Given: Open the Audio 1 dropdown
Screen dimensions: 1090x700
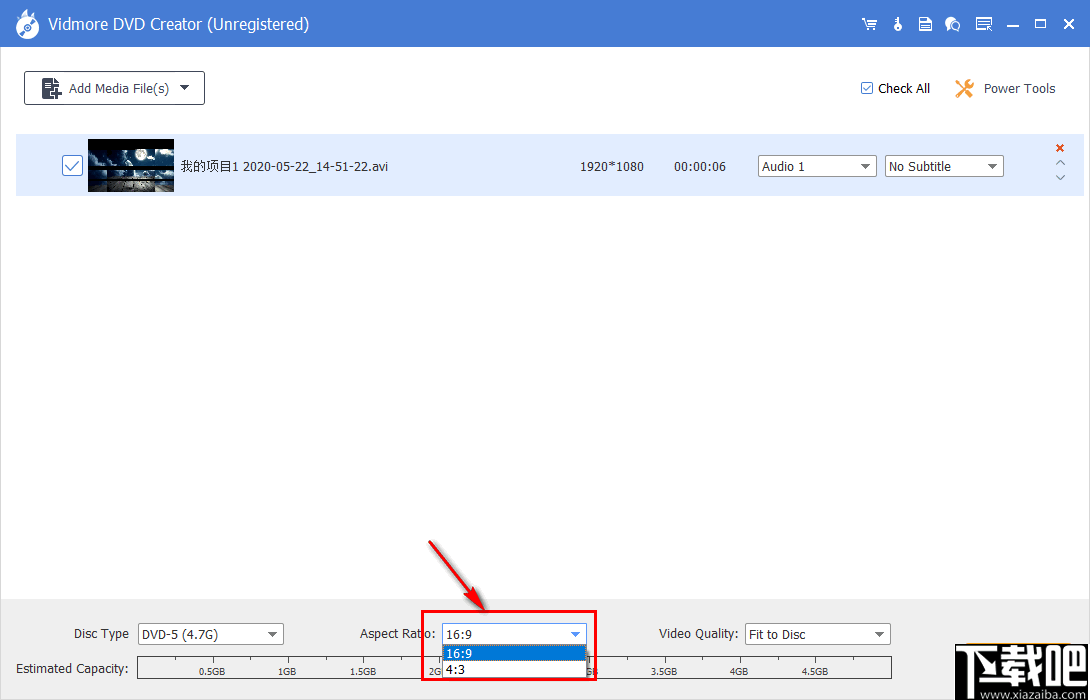Looking at the screenshot, I should coord(816,166).
